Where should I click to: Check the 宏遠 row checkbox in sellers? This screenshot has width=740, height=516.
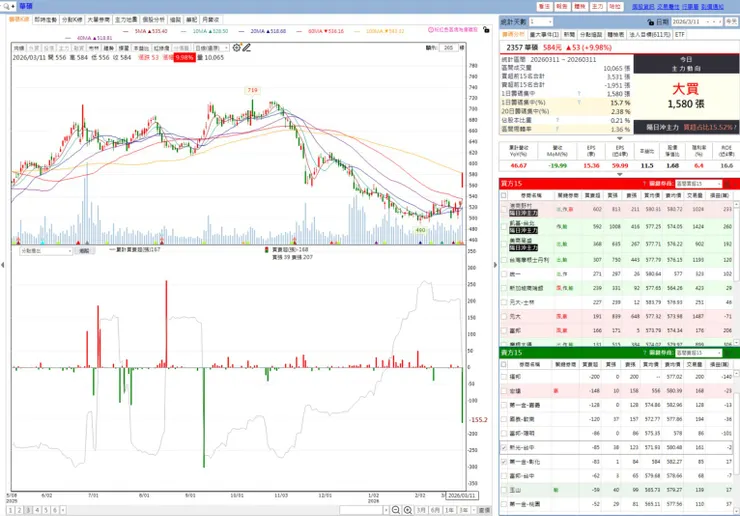coord(504,391)
